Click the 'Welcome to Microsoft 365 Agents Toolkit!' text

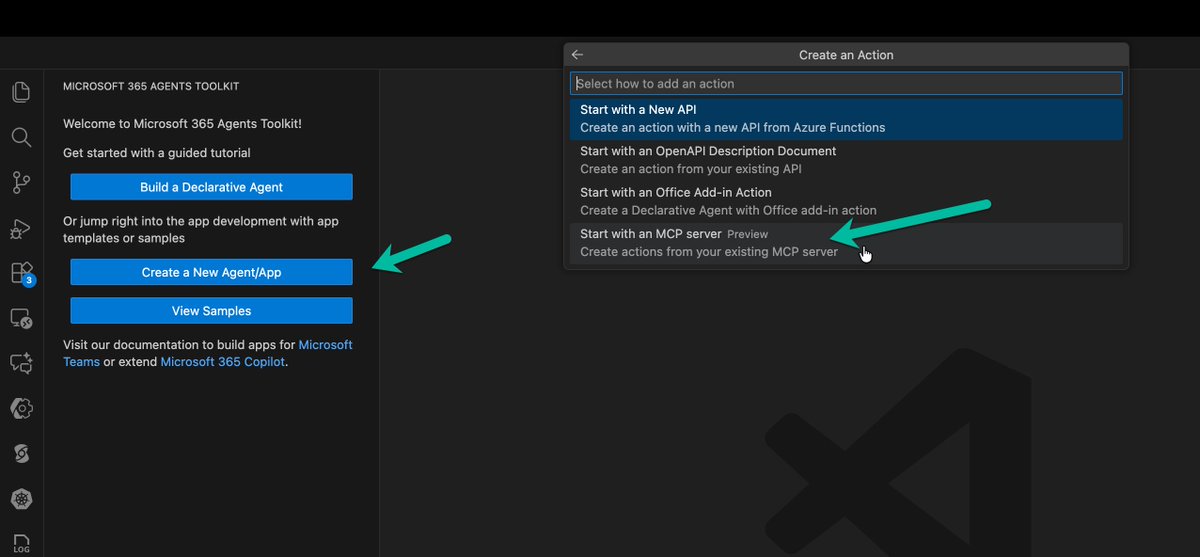point(182,124)
